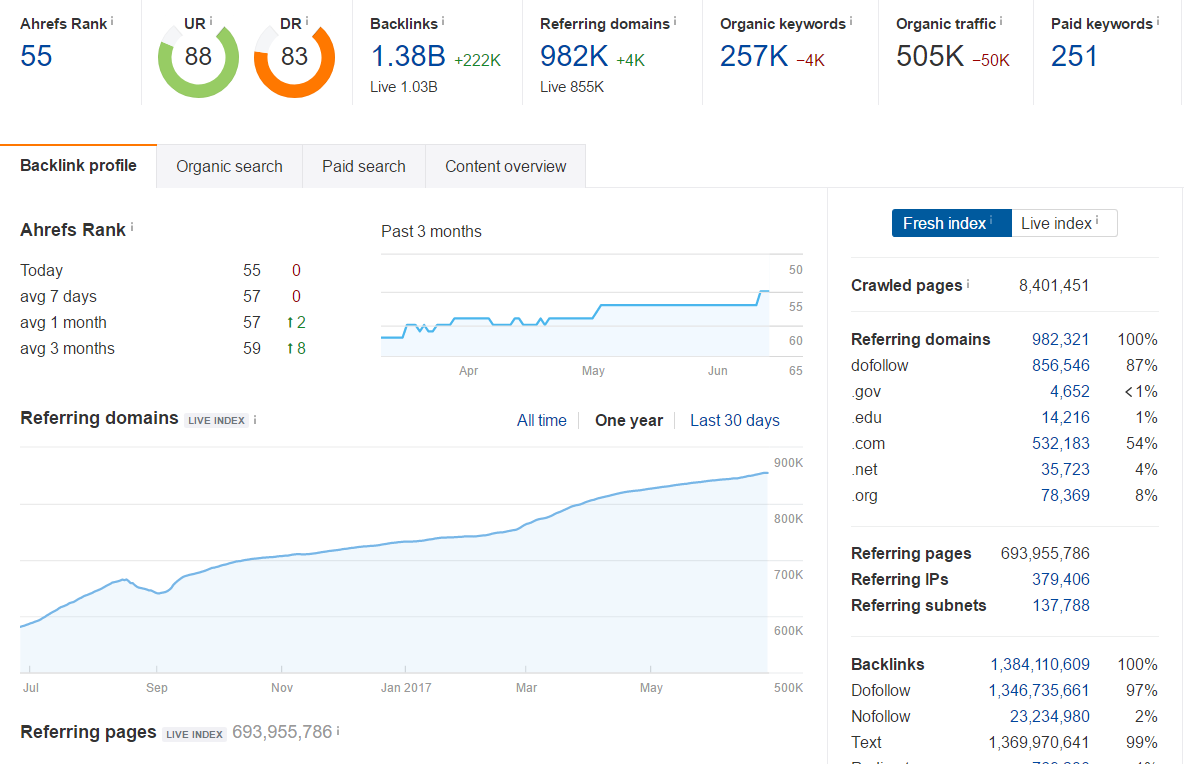Click info icon after Referring pages 693,955,786

pyautogui.click(x=338, y=731)
